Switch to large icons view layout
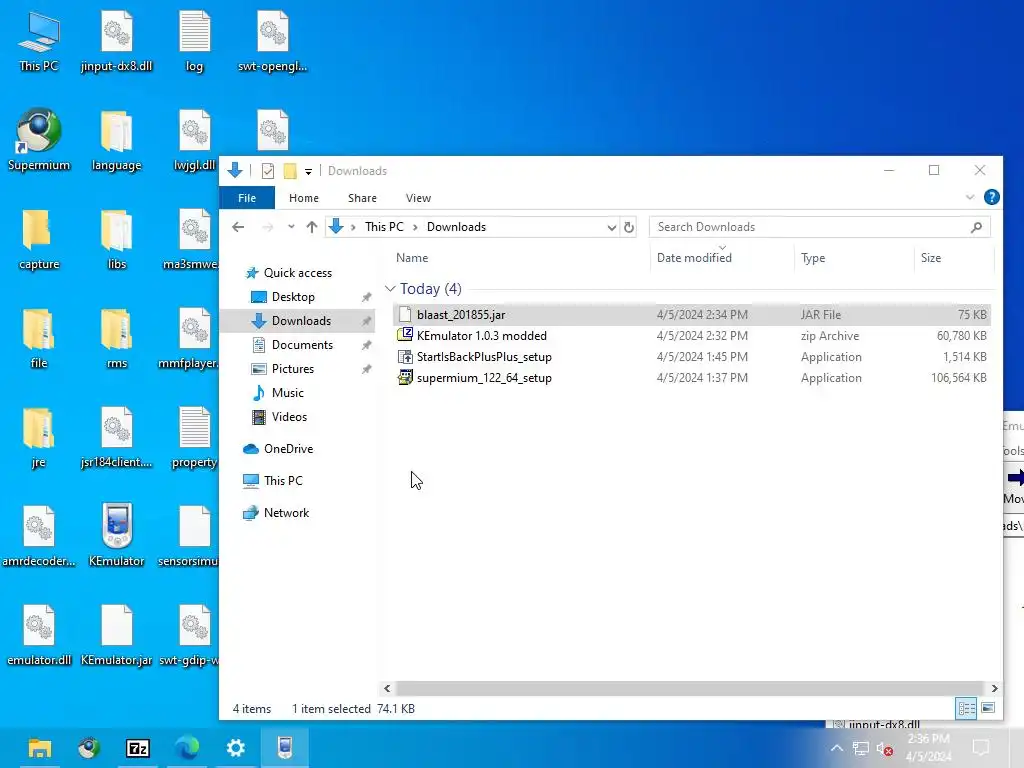 tap(988, 708)
